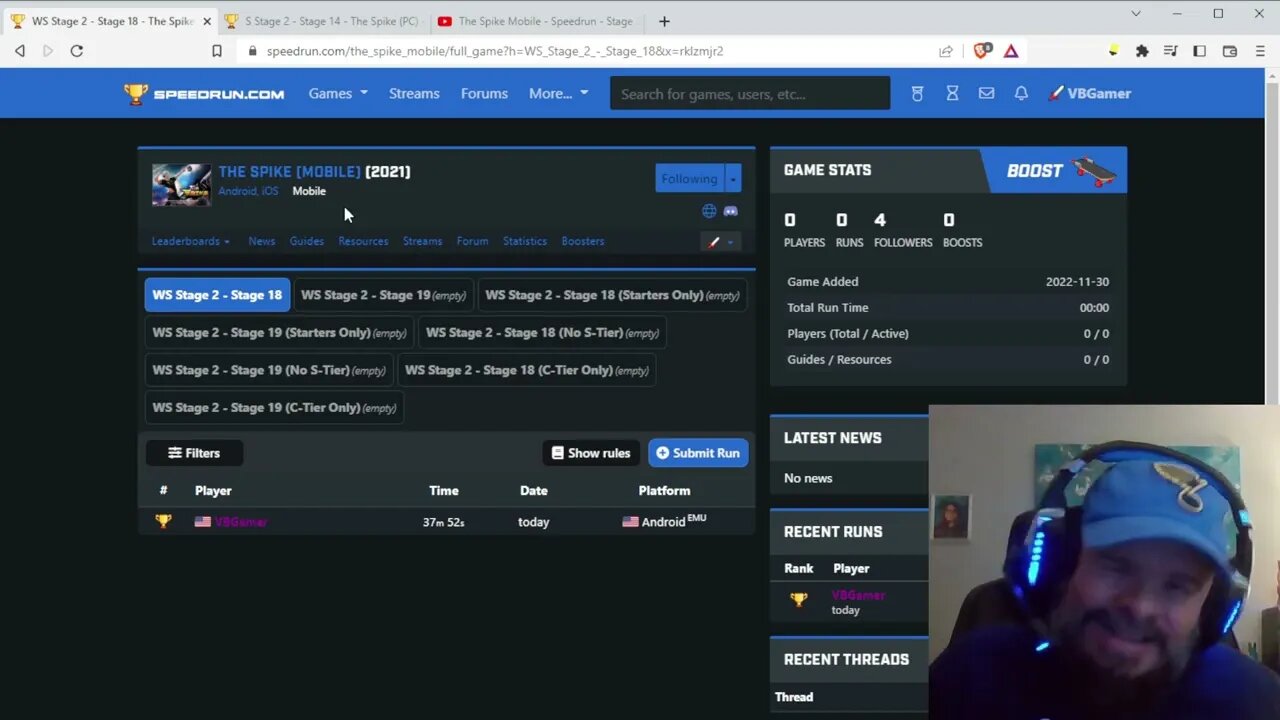Select WS Stage 2 - Stage 18 (C-Tier Only)
The image size is (1280, 720).
point(526,370)
